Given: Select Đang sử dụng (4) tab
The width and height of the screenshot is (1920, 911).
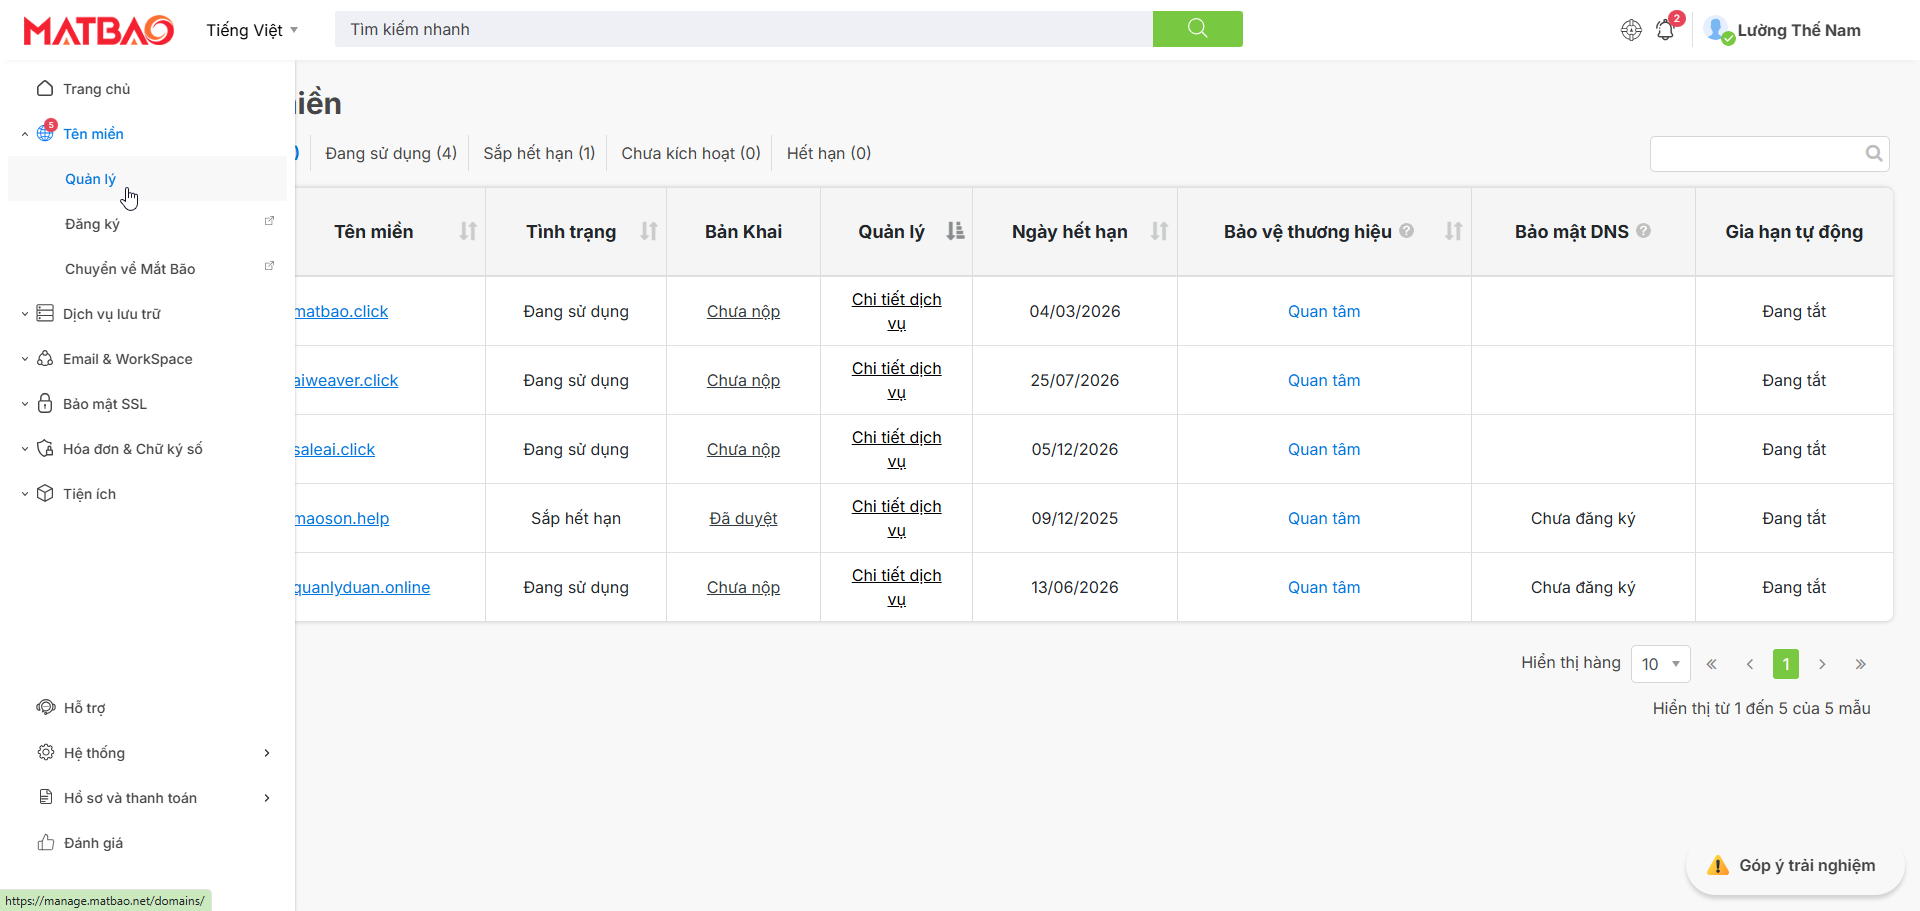Looking at the screenshot, I should click(x=391, y=153).
